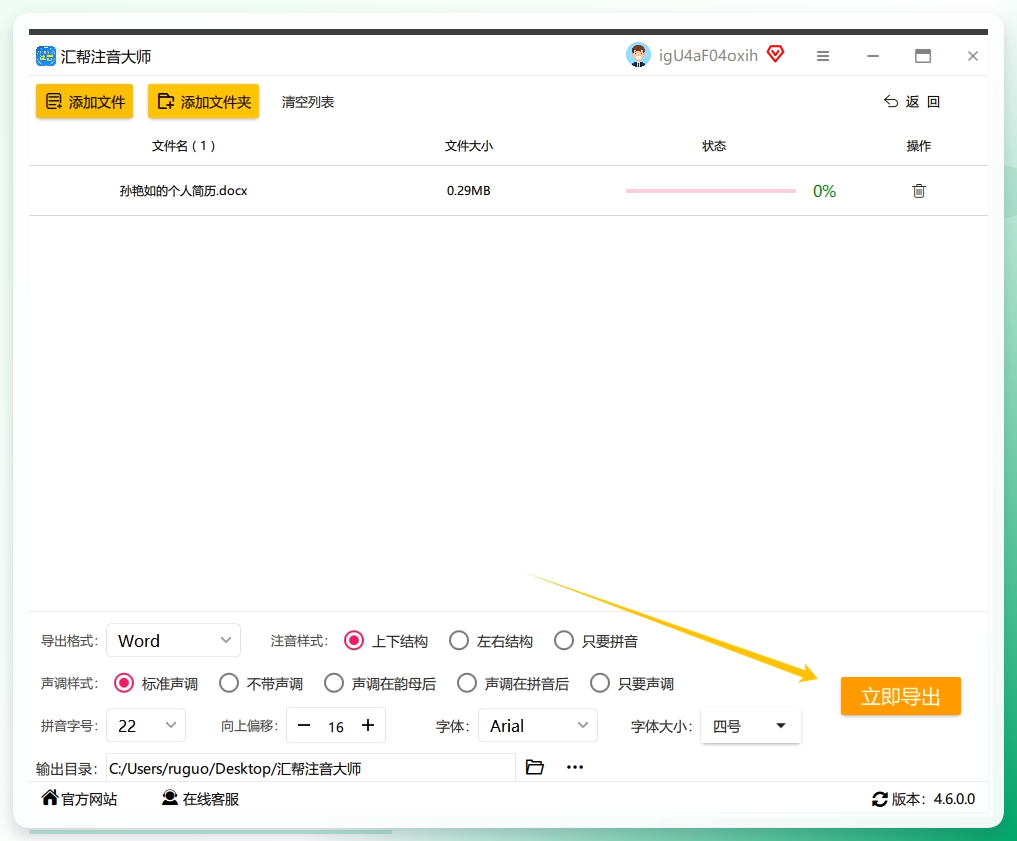This screenshot has height=841, width=1017.
Task: Open the 字体 Arial dropdown
Action: click(538, 726)
